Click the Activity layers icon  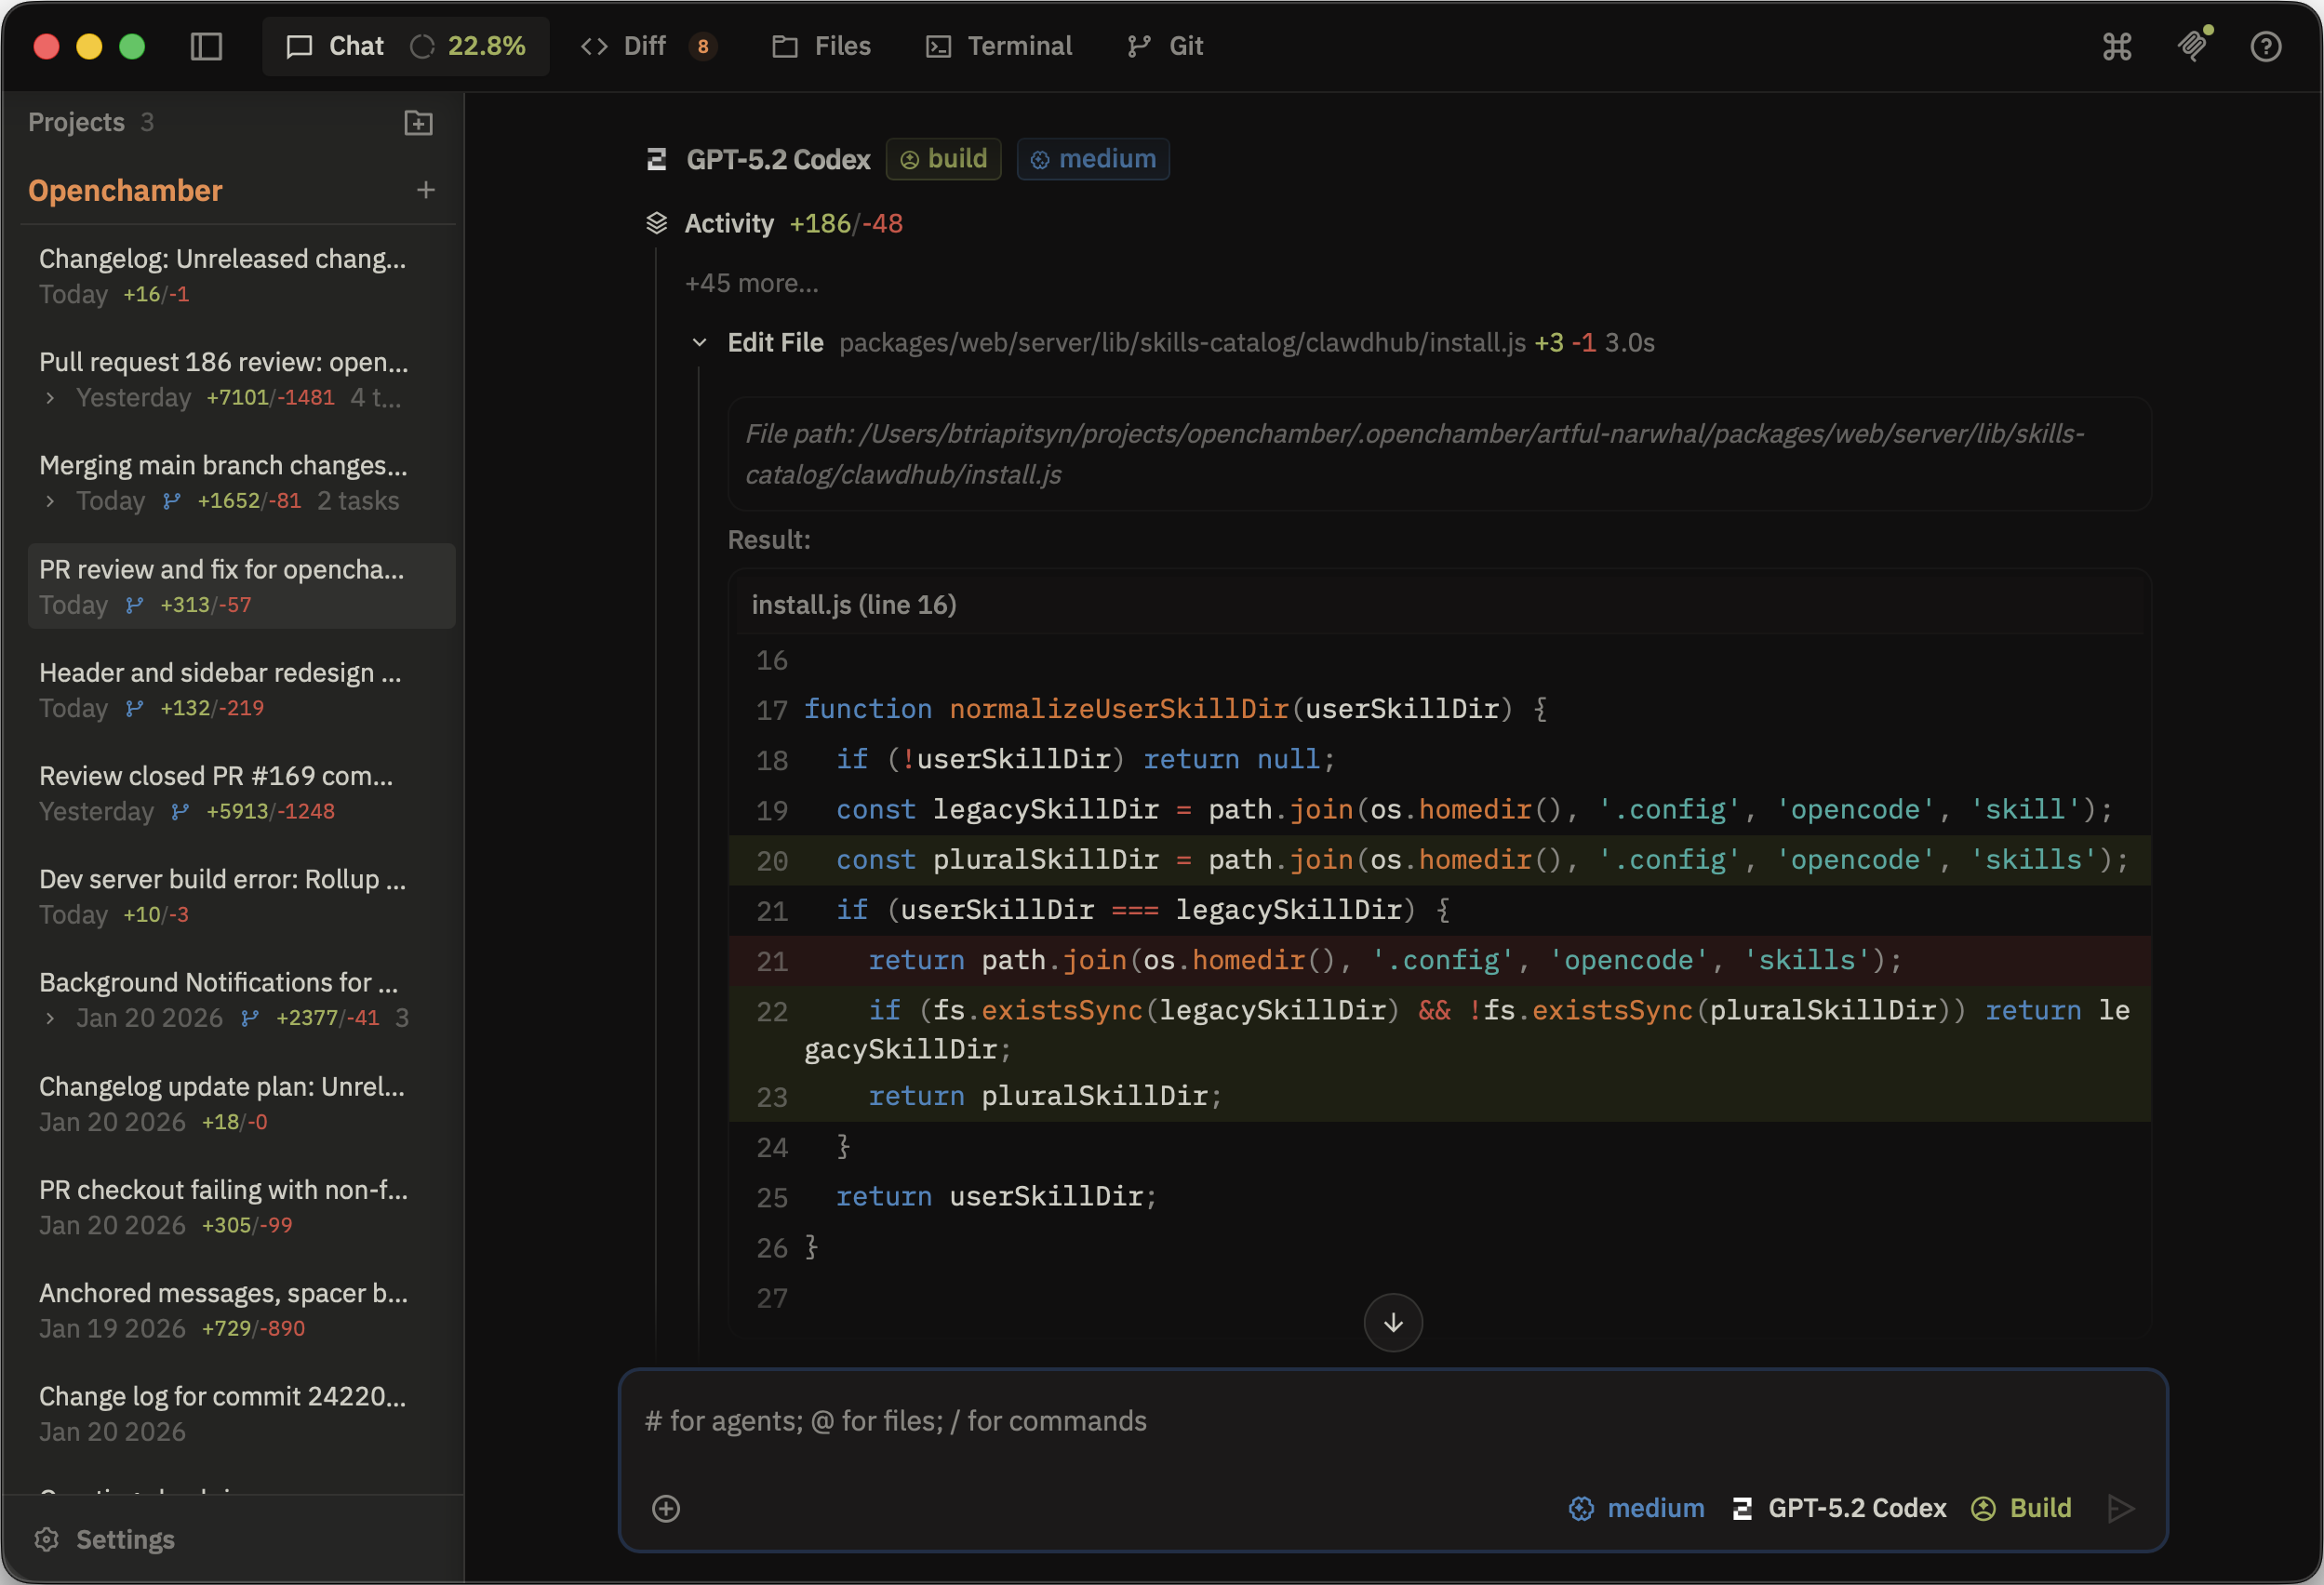click(656, 223)
